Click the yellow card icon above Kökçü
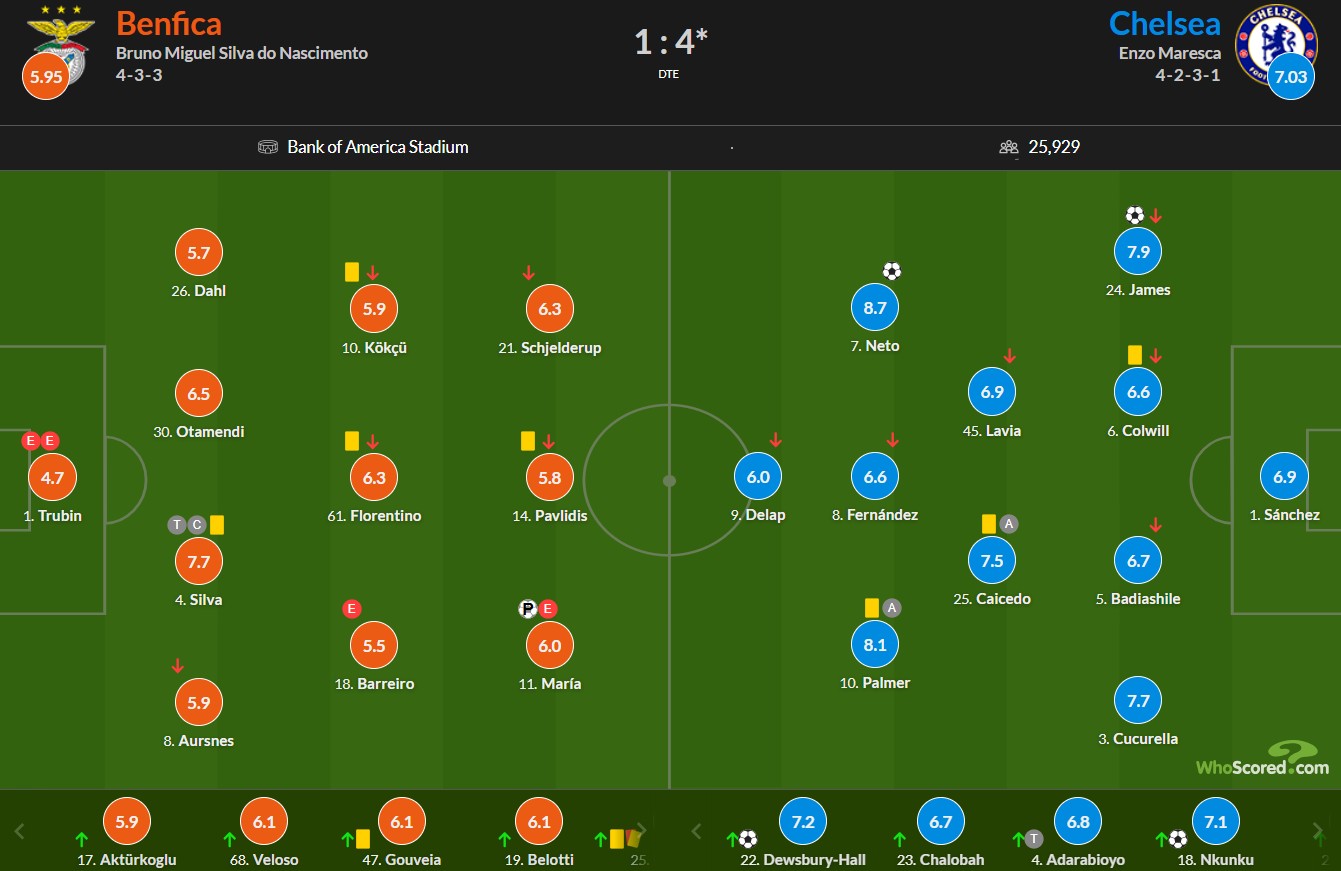 click(352, 272)
